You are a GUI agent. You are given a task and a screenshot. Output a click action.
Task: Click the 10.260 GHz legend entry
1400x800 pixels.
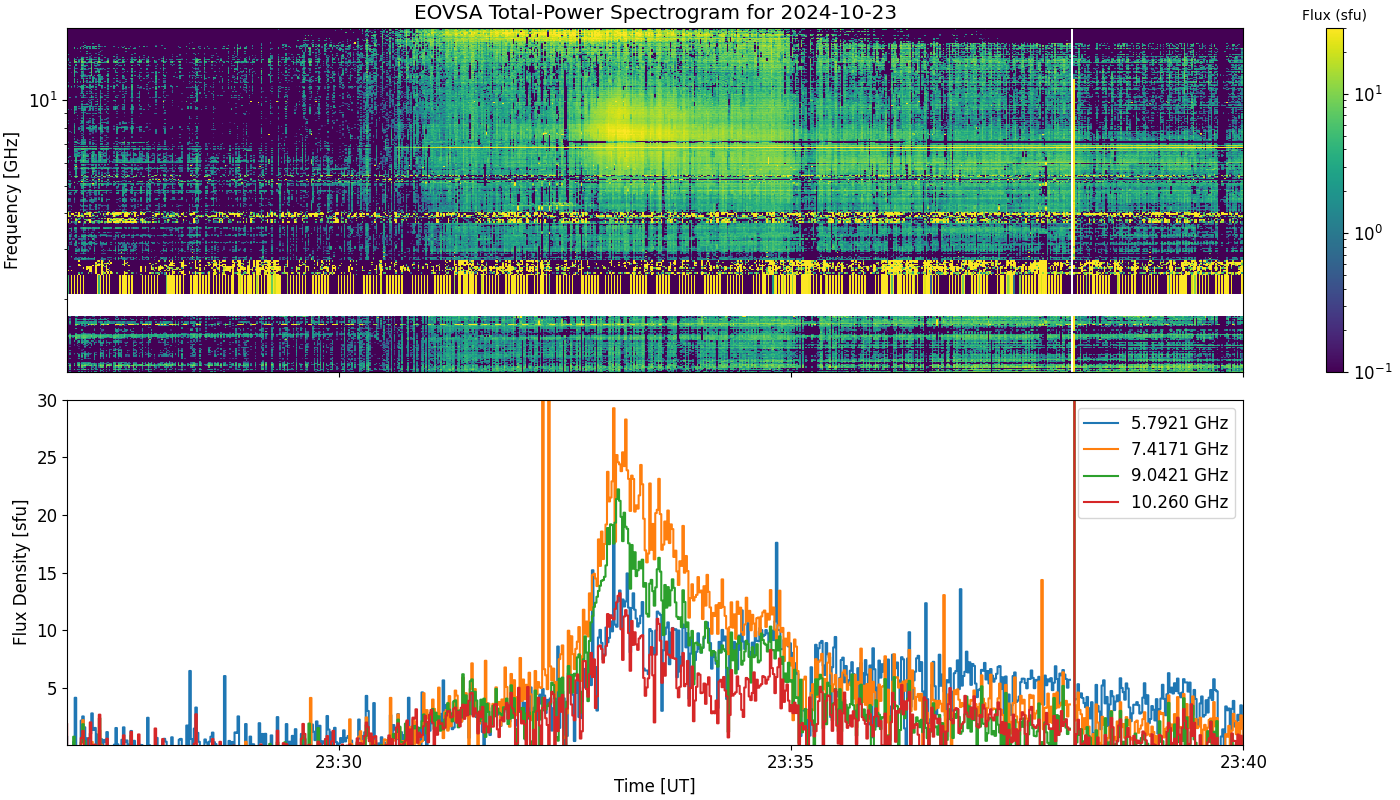pyautogui.click(x=1156, y=502)
